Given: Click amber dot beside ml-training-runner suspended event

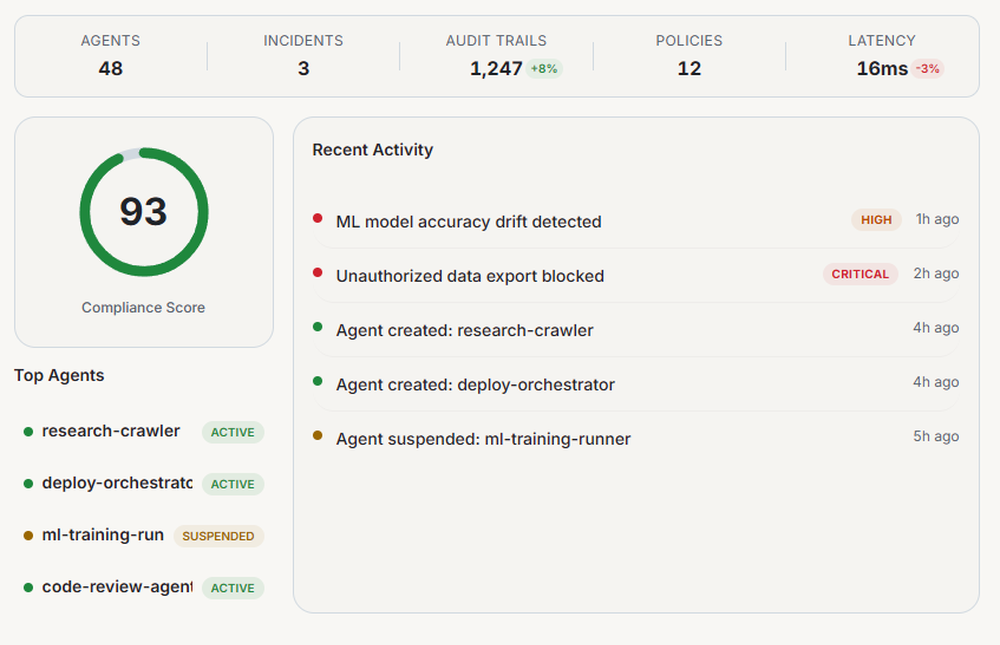Looking at the screenshot, I should [318, 435].
